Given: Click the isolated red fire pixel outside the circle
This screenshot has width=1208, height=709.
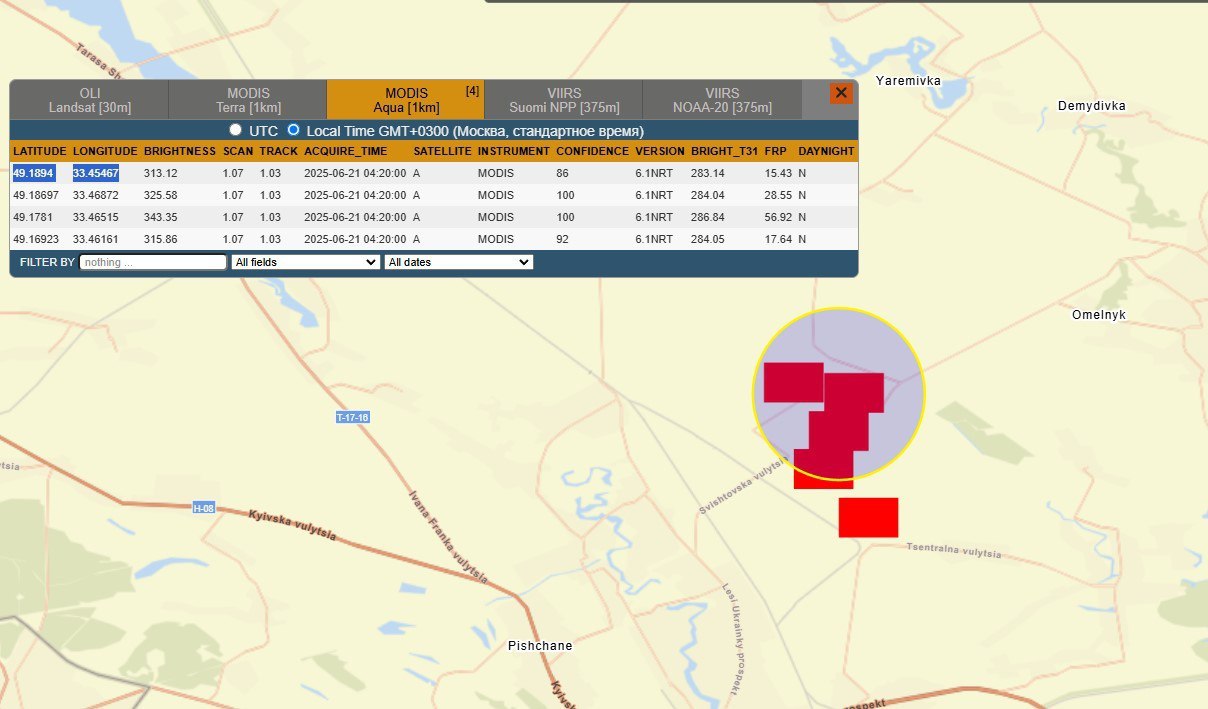Looking at the screenshot, I should pos(868,517).
